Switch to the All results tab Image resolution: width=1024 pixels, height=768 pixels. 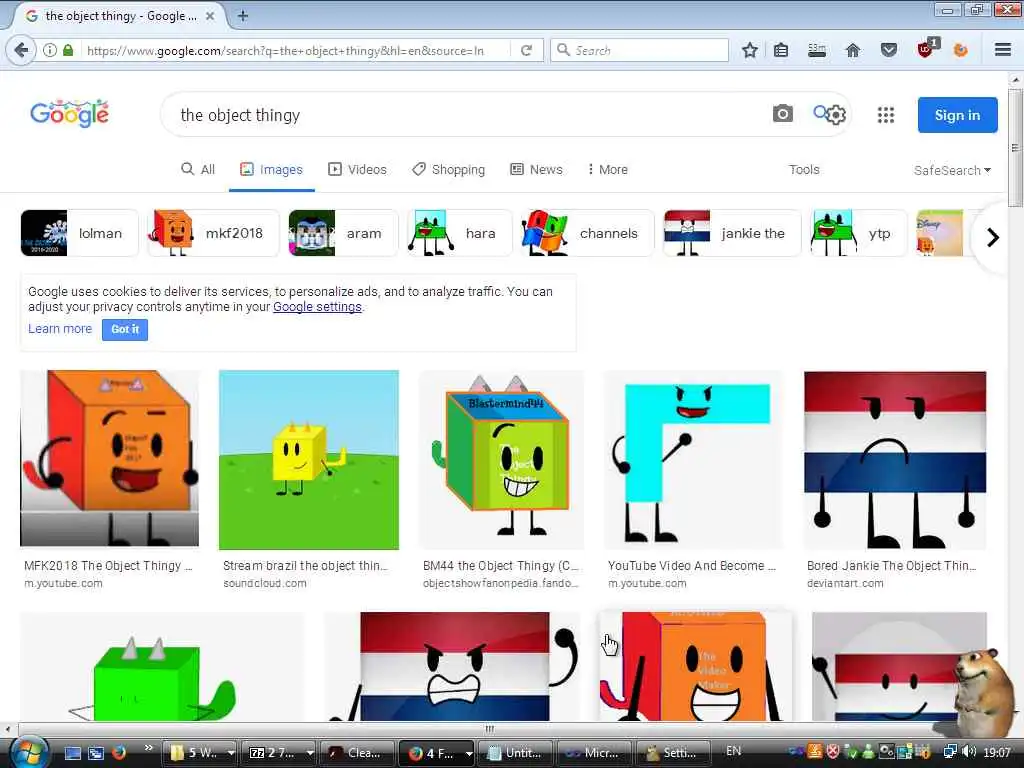tap(198, 170)
